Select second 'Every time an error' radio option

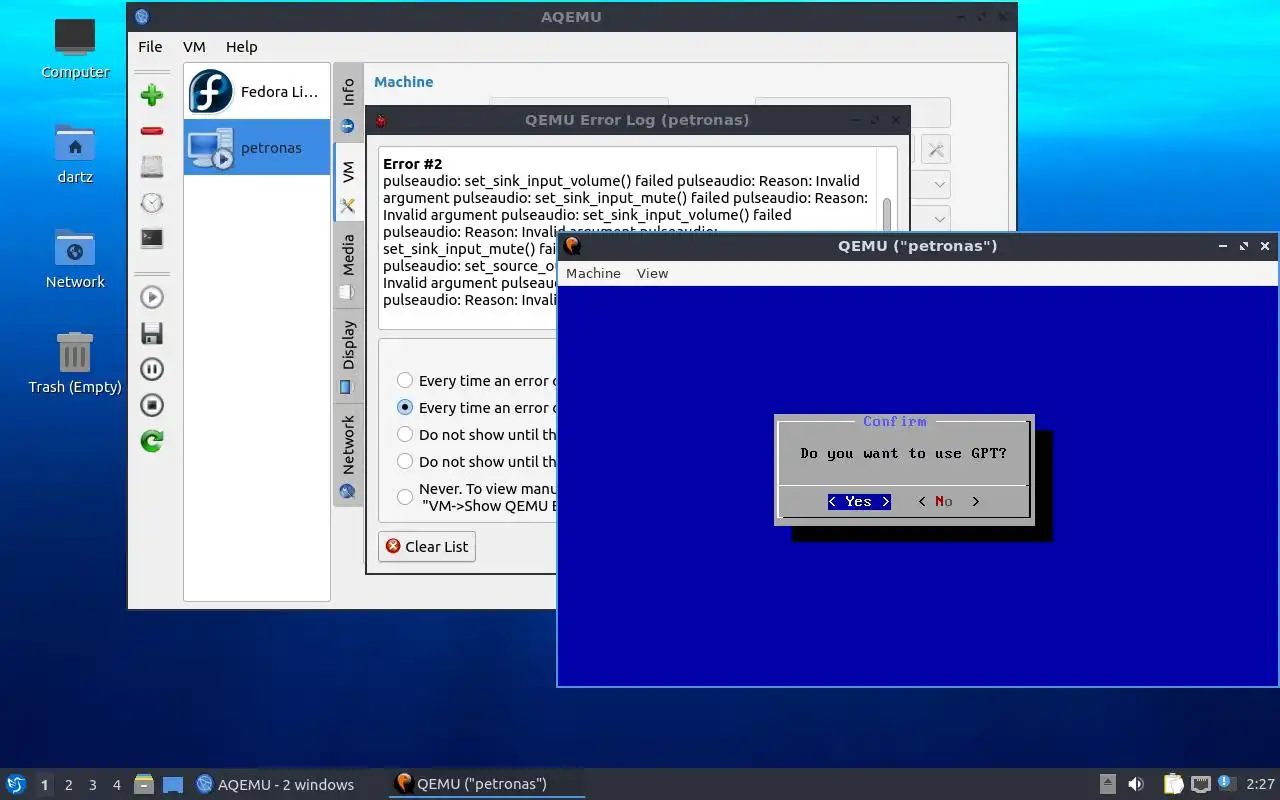[x=405, y=407]
